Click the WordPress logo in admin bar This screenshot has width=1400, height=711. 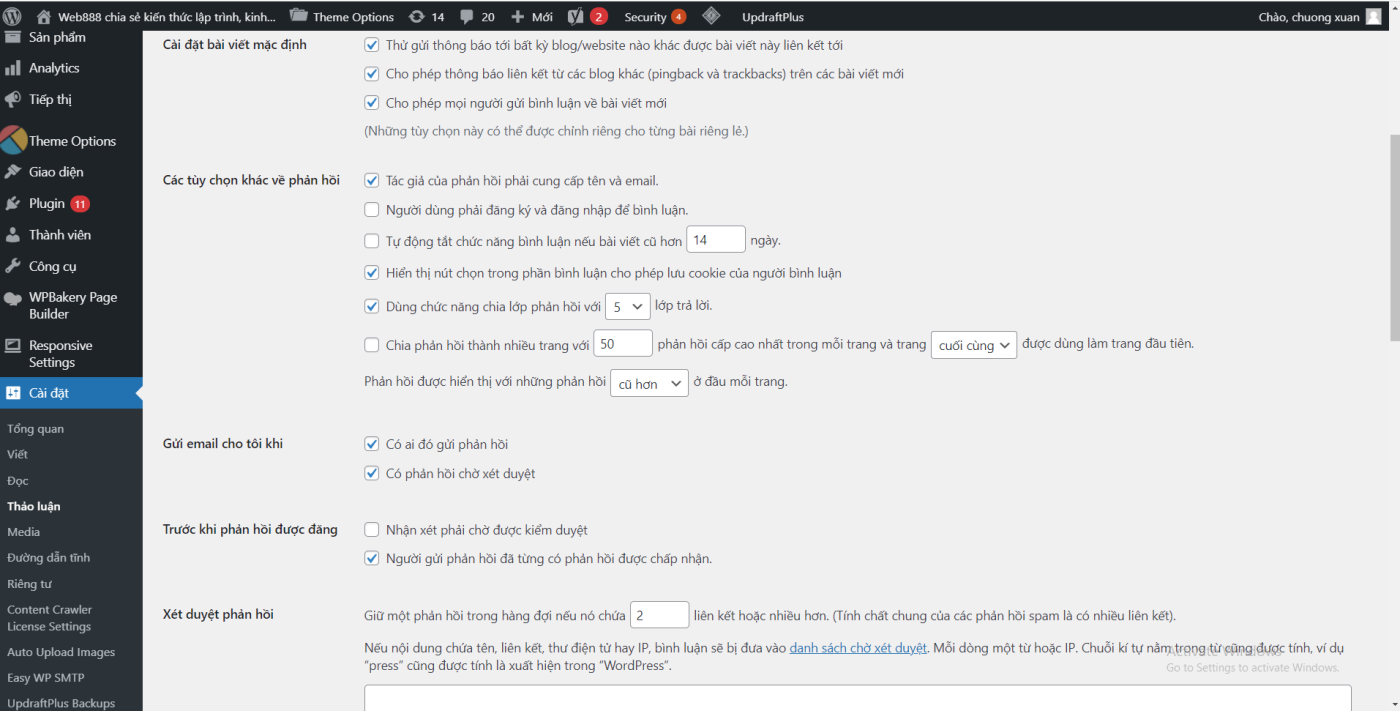pos(13,16)
